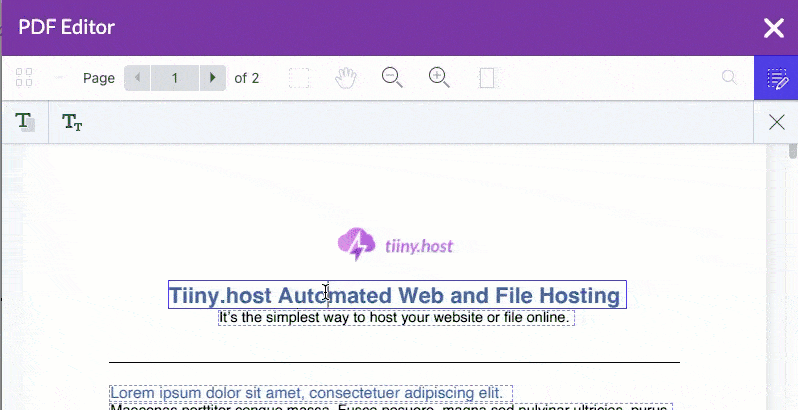798x410 pixels.
Task: Zoom out of the document
Action: click(x=392, y=78)
